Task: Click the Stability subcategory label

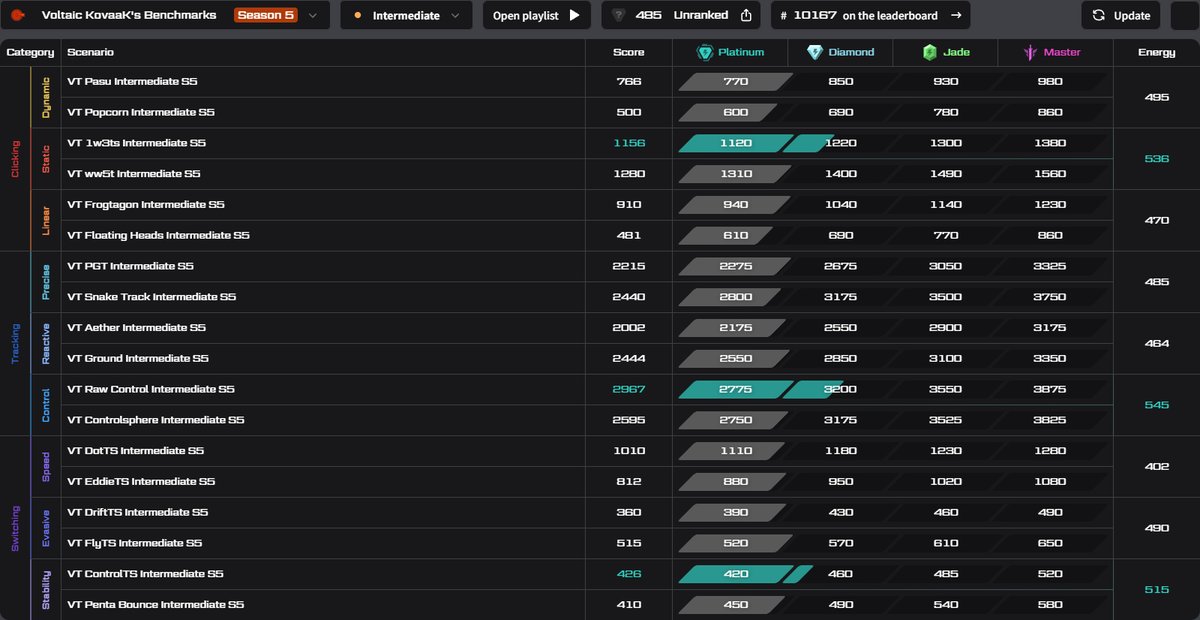Action: (x=46, y=589)
